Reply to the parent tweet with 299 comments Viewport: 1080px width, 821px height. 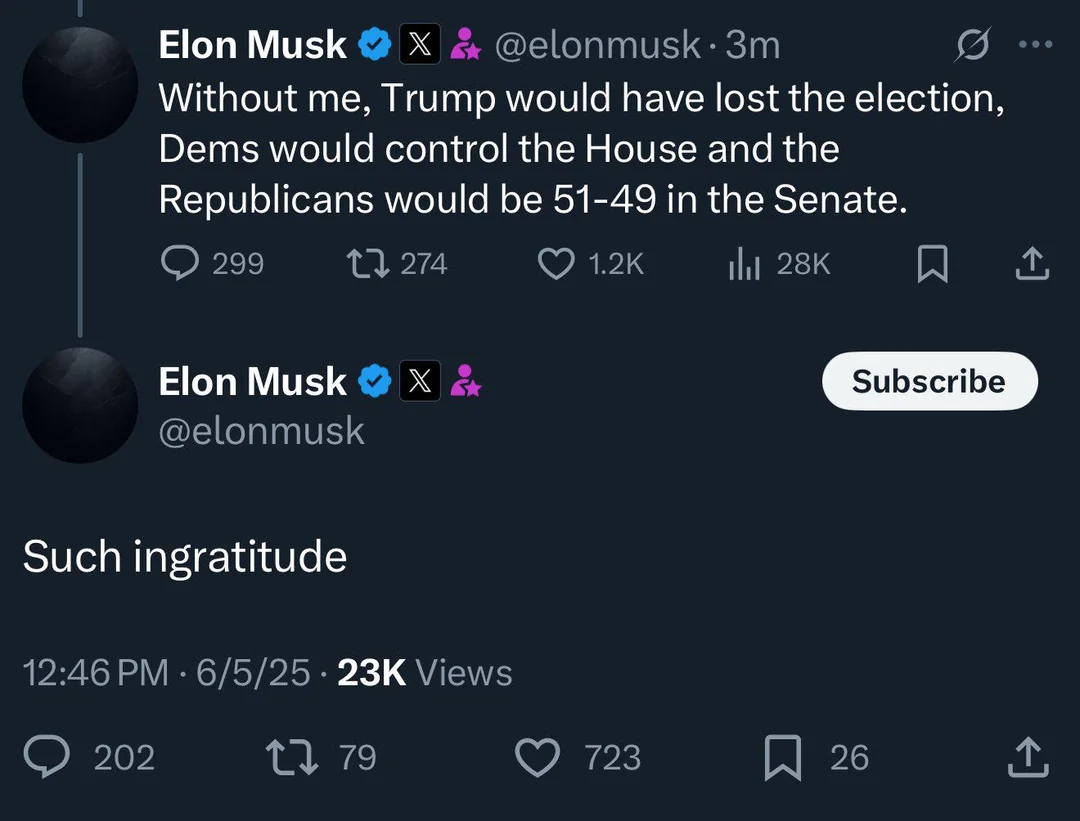tap(180, 264)
